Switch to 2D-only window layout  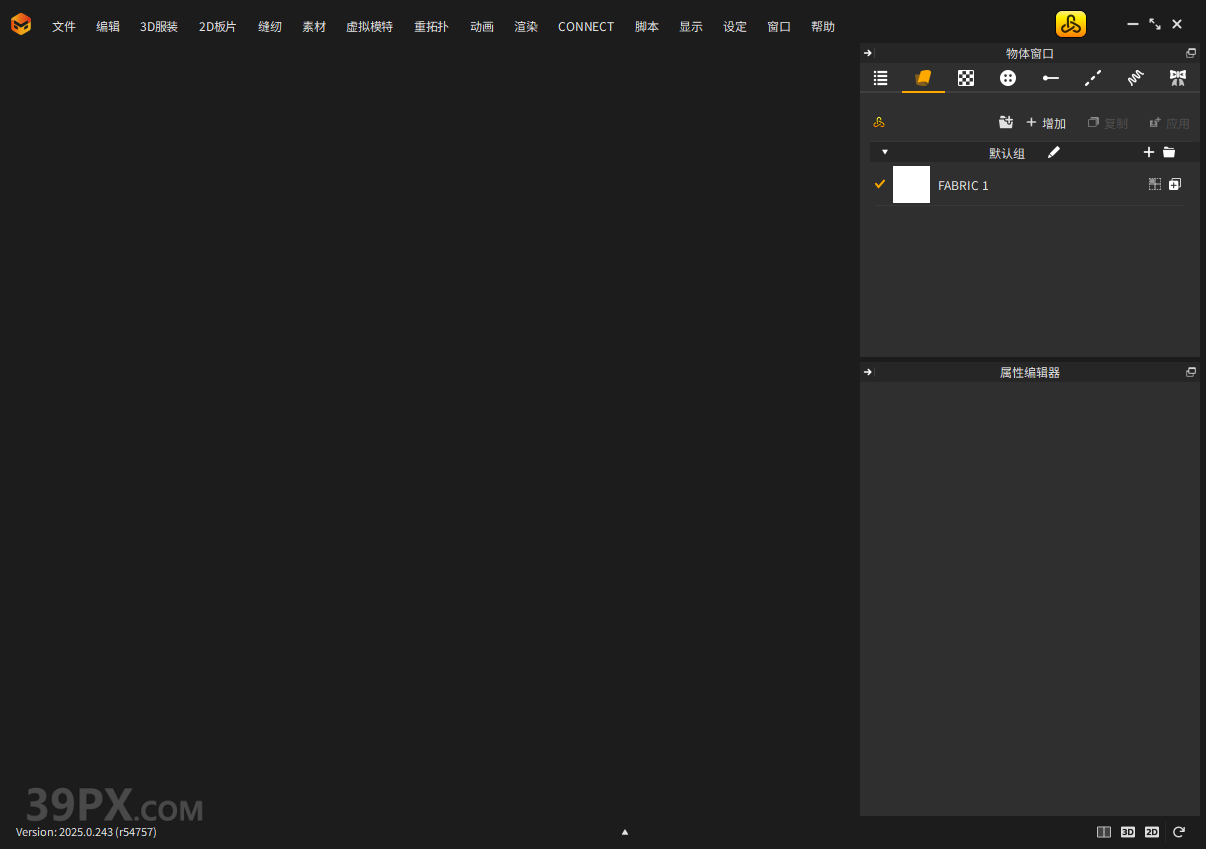[x=1152, y=832]
